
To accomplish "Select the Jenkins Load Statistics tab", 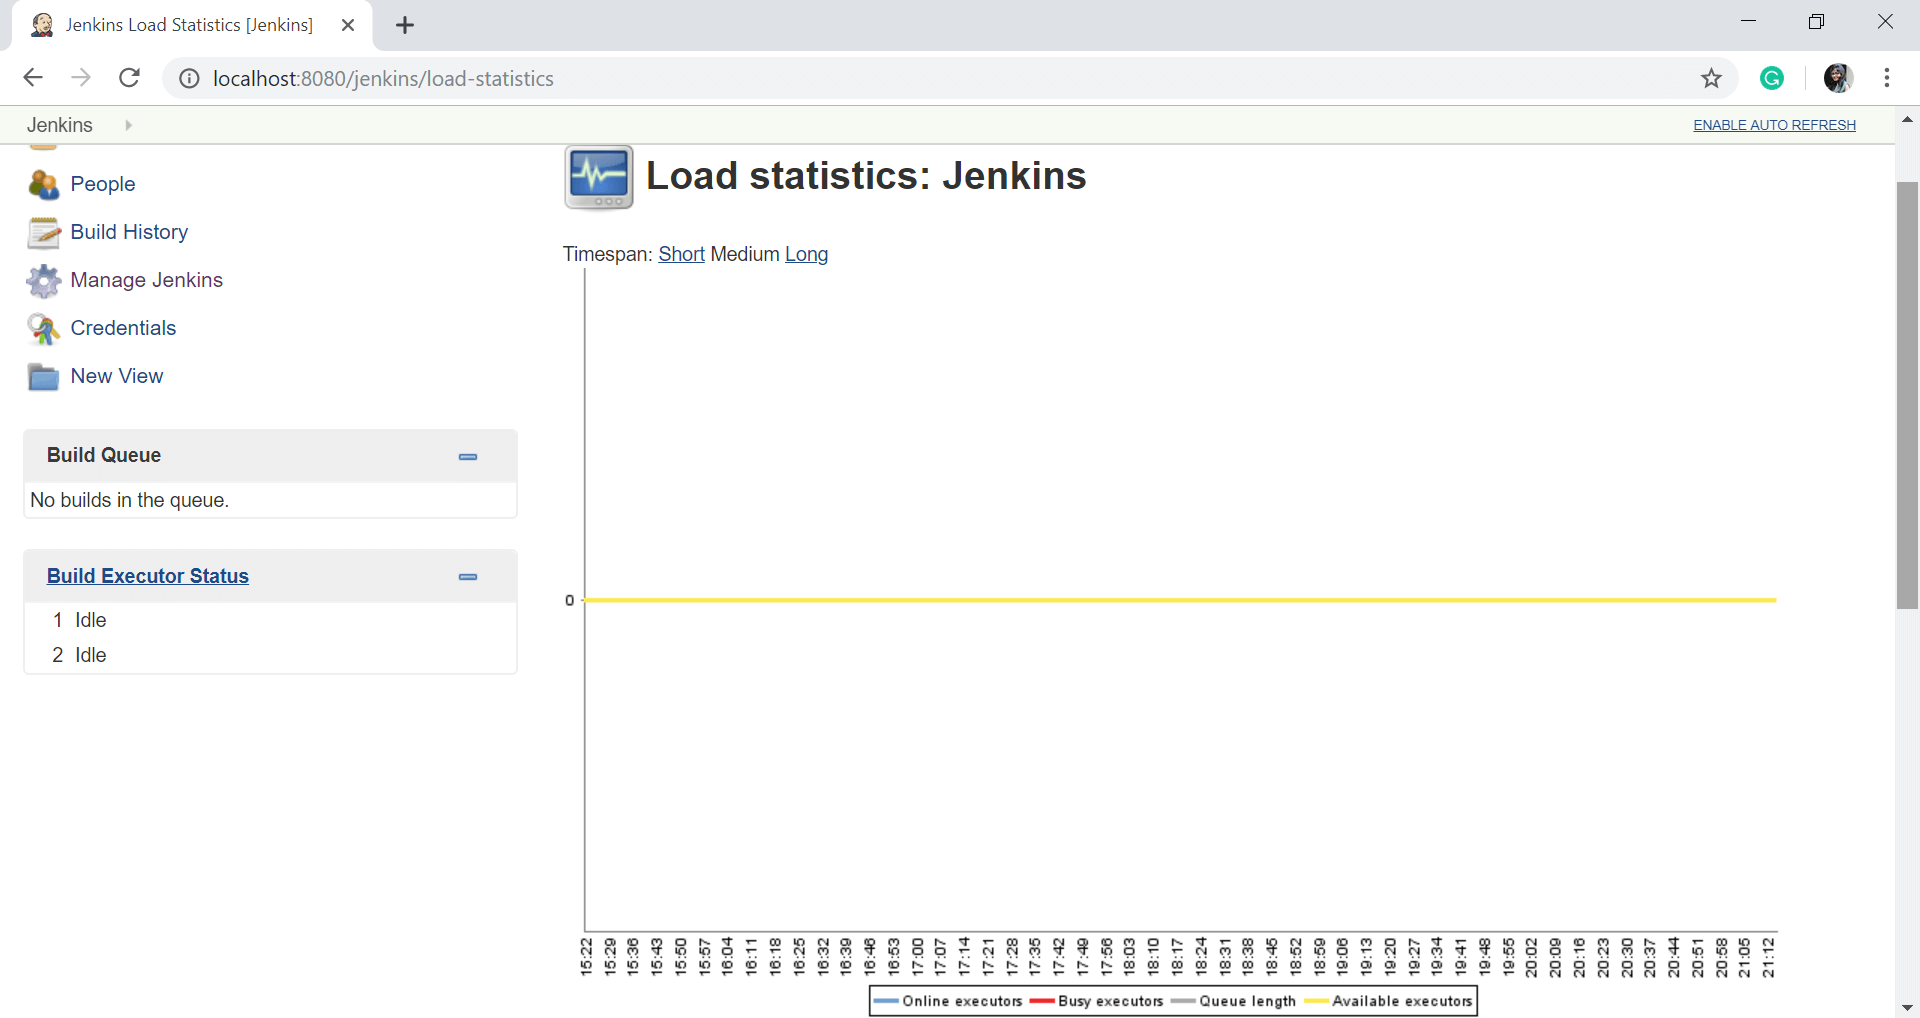I will tap(190, 25).
